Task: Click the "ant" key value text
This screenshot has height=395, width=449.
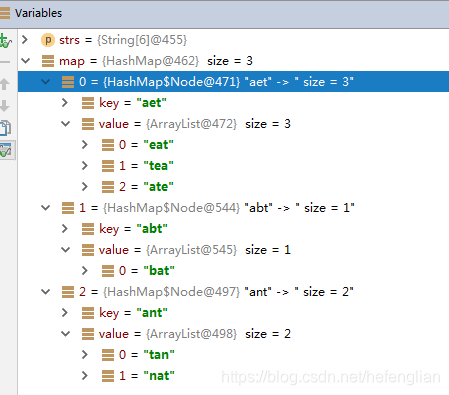Action: [152, 313]
